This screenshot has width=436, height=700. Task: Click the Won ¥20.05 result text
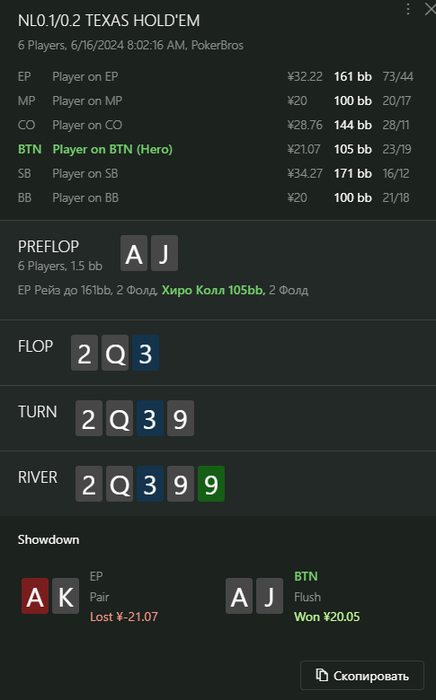(x=327, y=617)
